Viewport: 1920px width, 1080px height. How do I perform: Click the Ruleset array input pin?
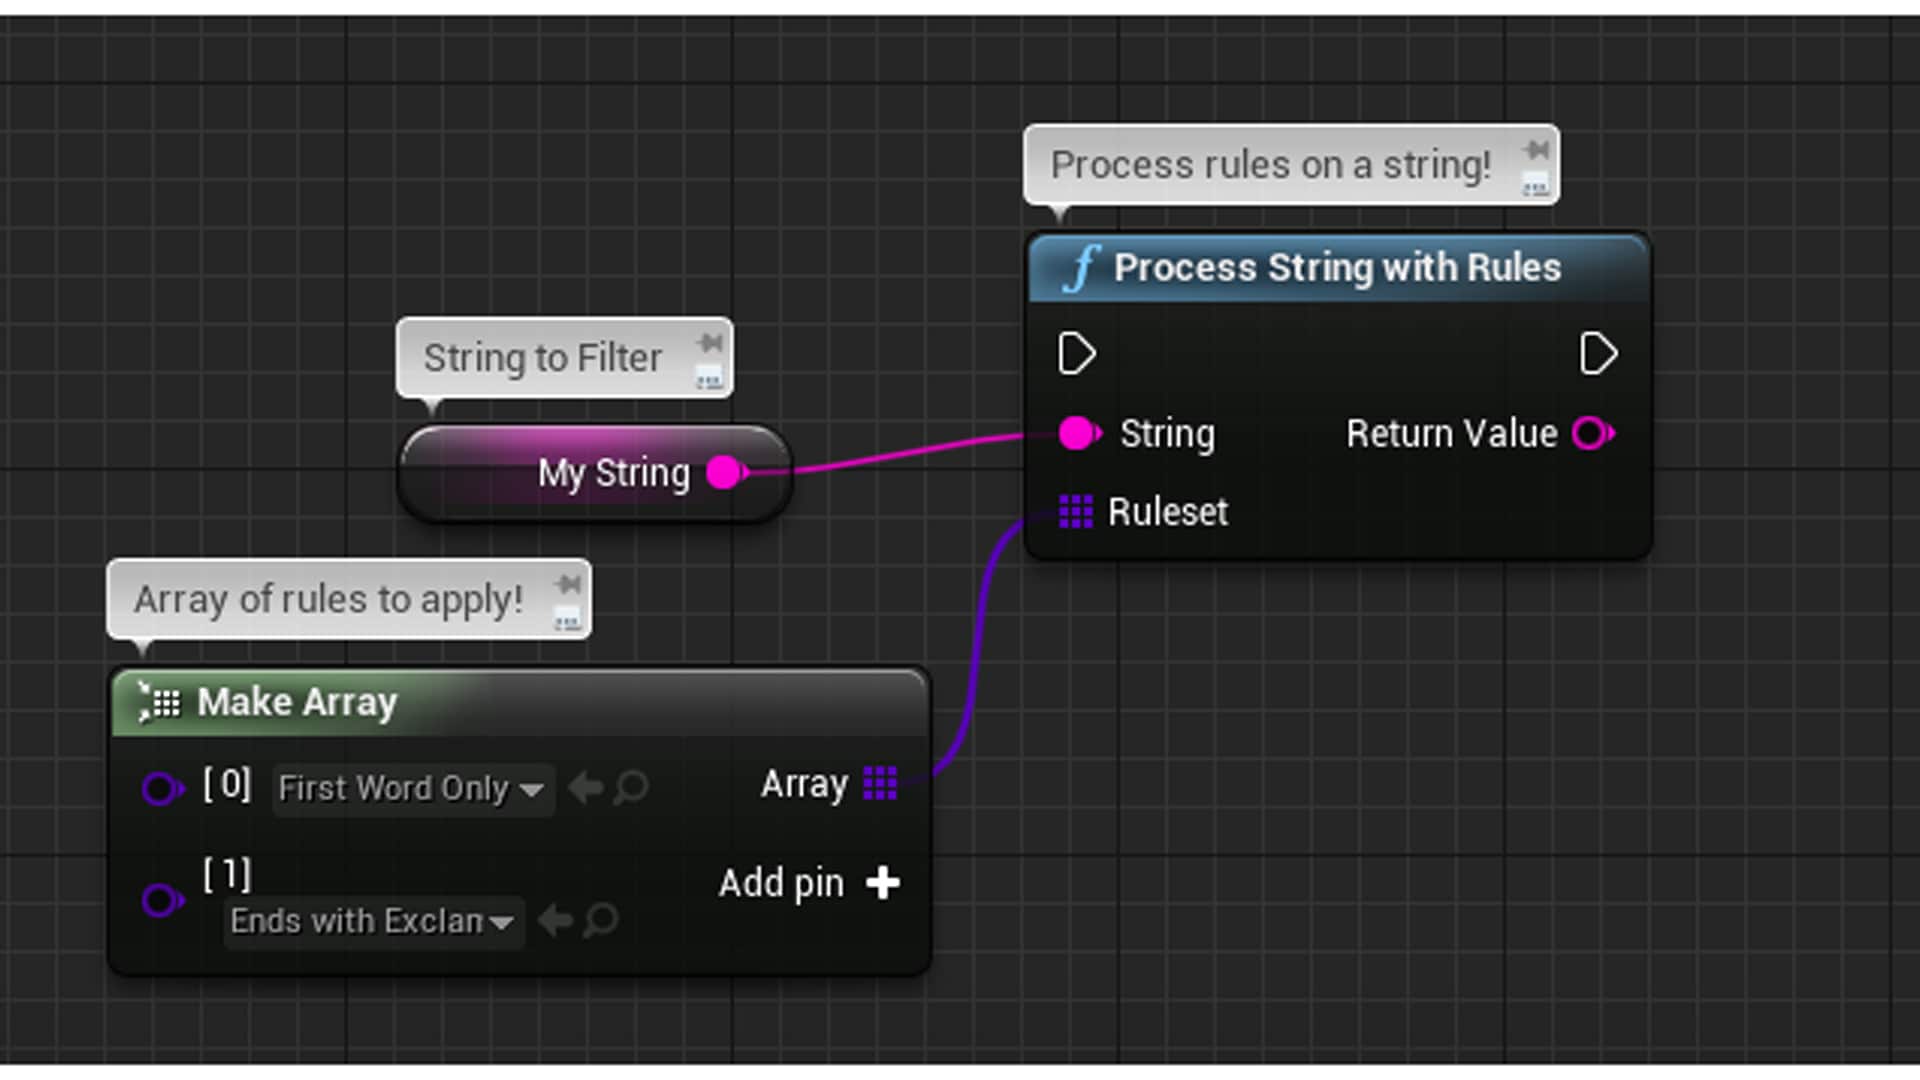click(x=1077, y=512)
